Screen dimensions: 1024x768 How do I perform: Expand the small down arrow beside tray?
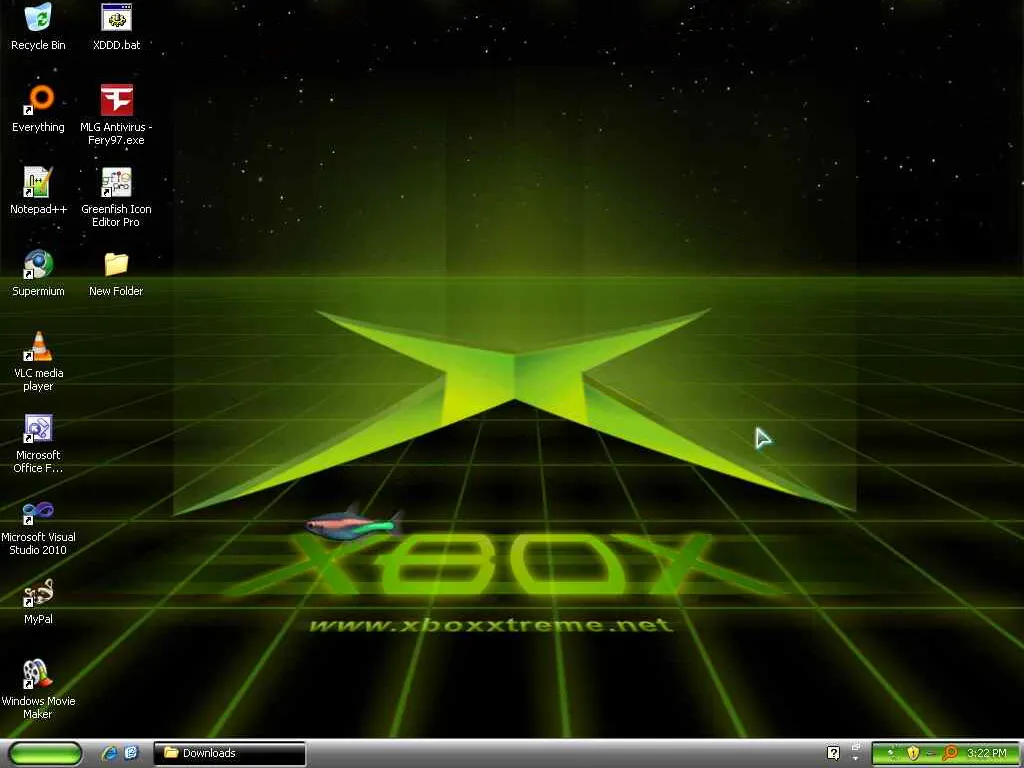click(x=856, y=759)
